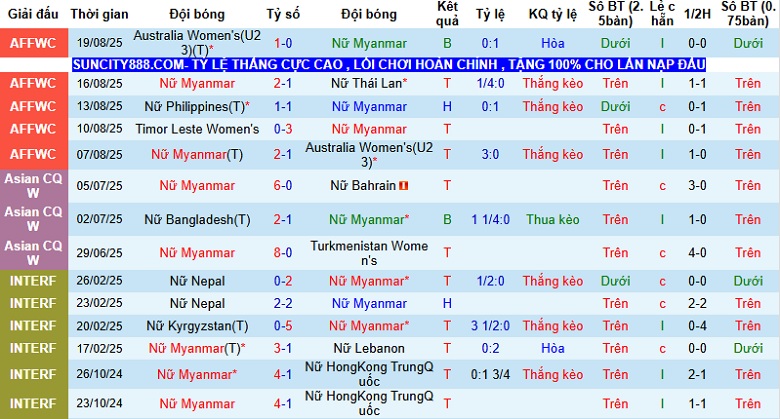Select date 07/08/25 in the time column

[99, 155]
